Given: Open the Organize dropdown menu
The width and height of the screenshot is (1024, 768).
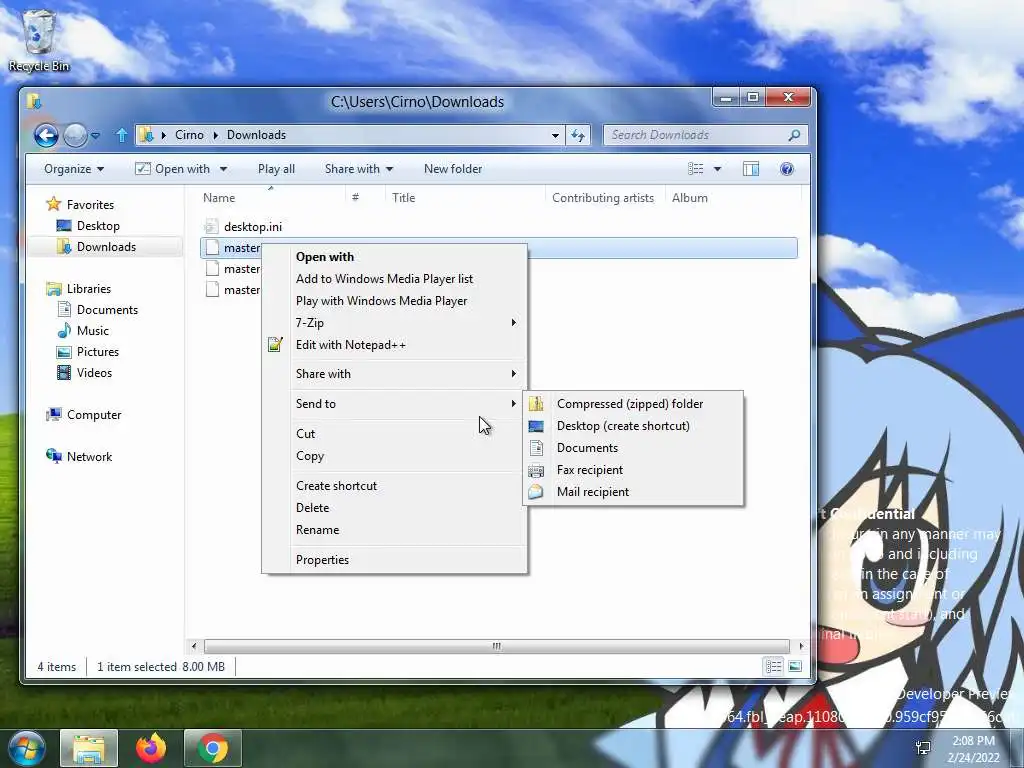Looking at the screenshot, I should click(x=74, y=169).
